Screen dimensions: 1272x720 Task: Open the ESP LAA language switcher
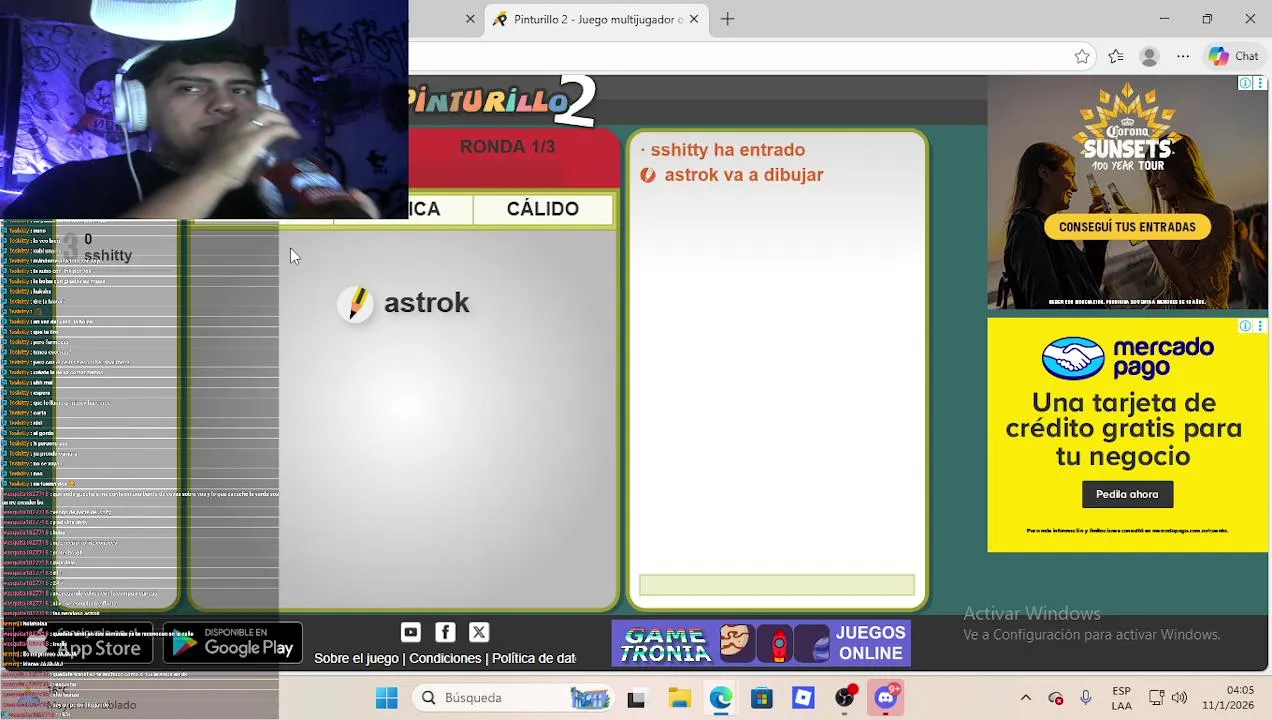coord(1122,698)
